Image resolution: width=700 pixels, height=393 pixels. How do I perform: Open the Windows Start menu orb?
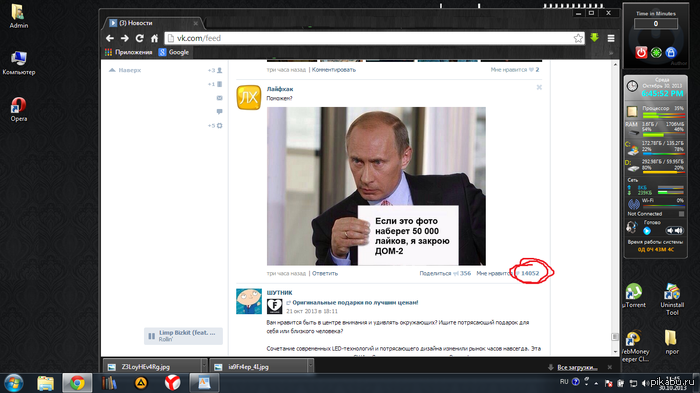click(14, 383)
